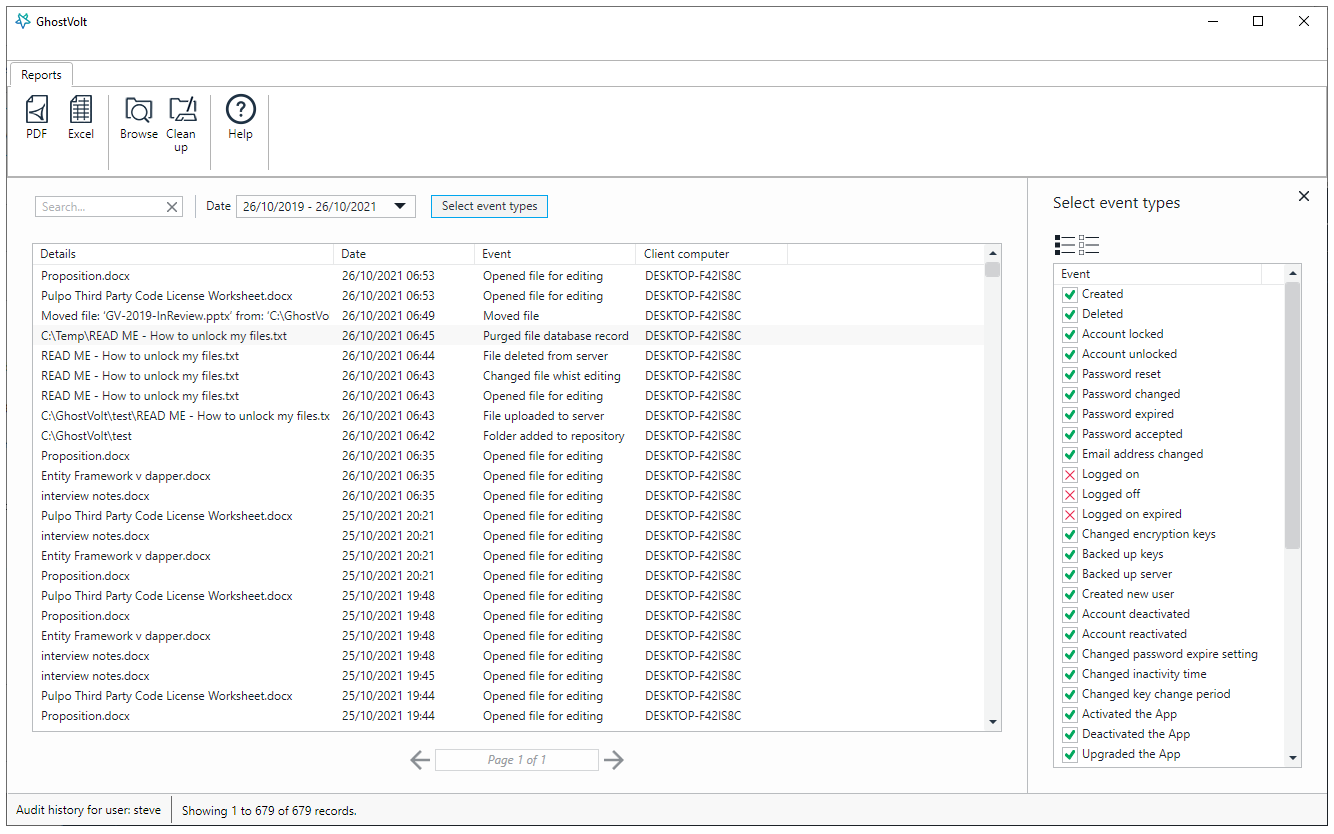Click audit table scrollbar up arrow

[x=993, y=254]
